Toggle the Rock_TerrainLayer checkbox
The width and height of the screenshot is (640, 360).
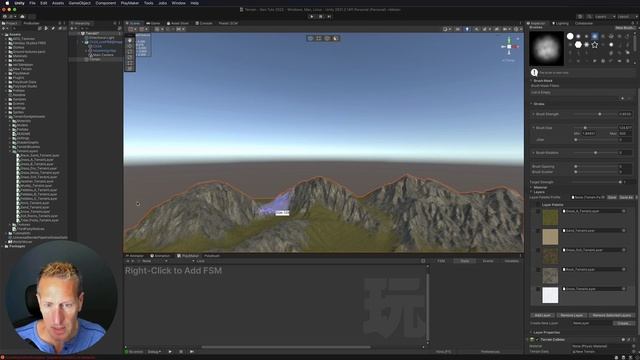[x=538, y=270]
